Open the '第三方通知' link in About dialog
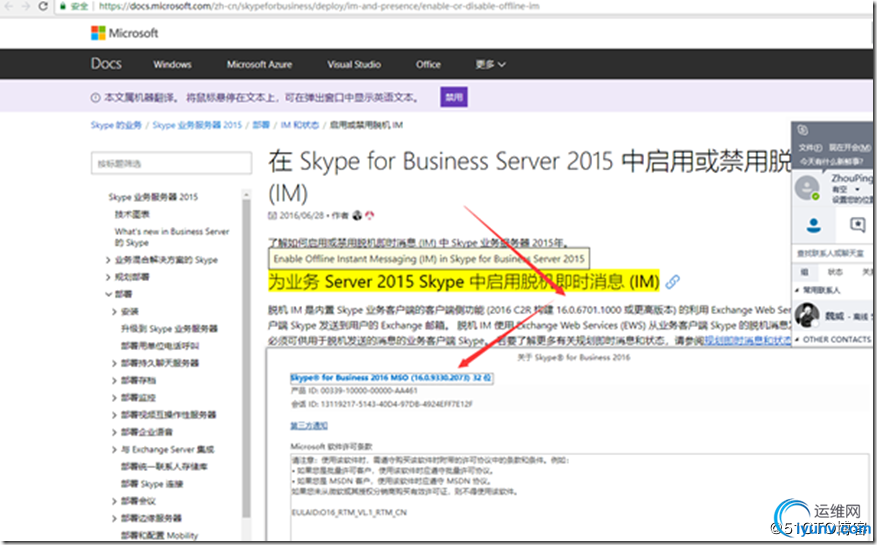Image resolution: width=877 pixels, height=545 pixels. pos(309,426)
